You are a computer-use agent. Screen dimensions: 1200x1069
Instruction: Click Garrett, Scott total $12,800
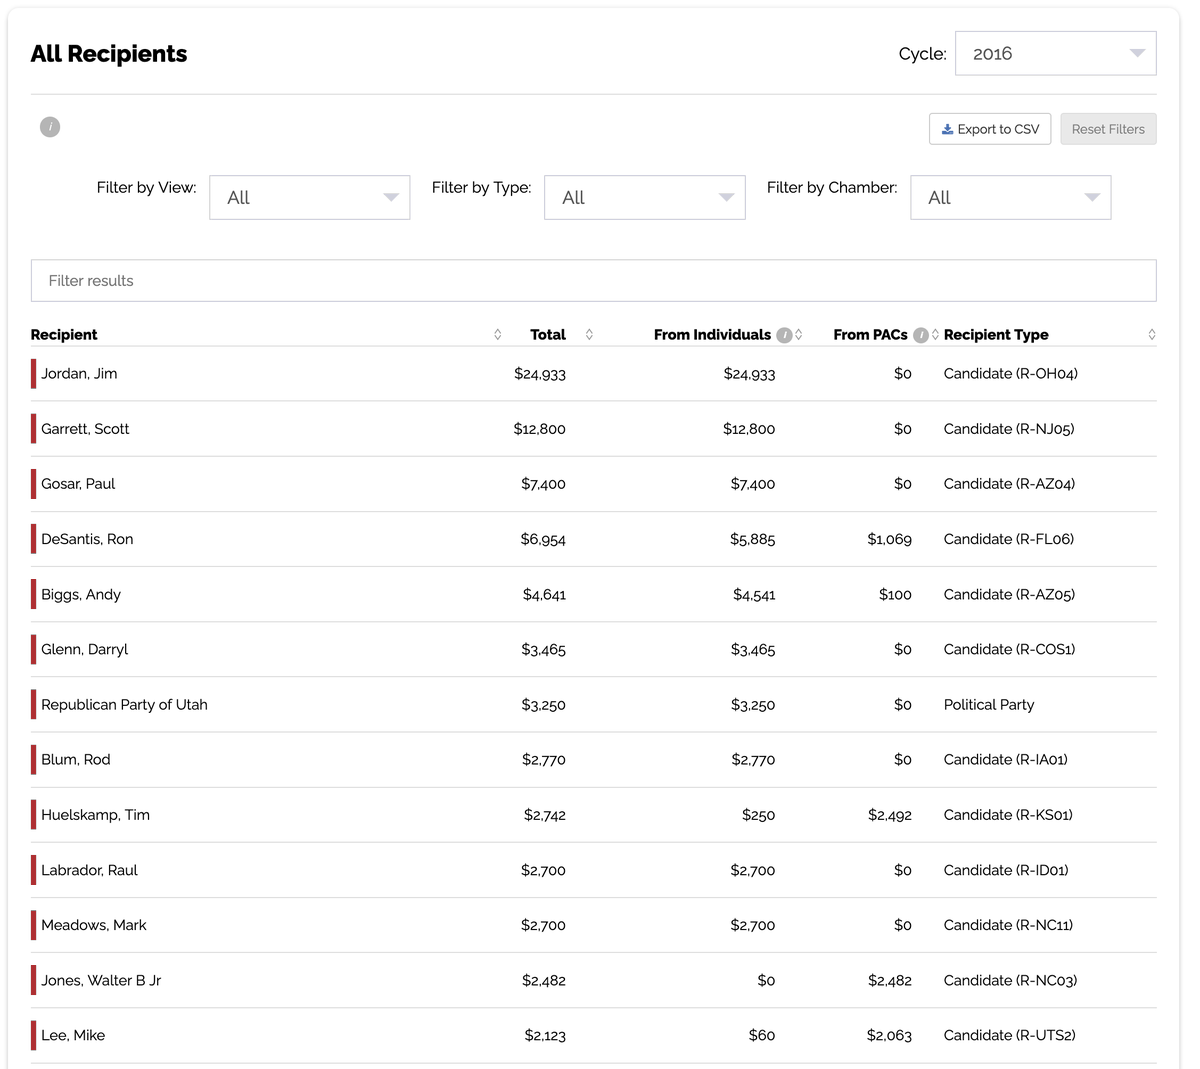point(540,429)
